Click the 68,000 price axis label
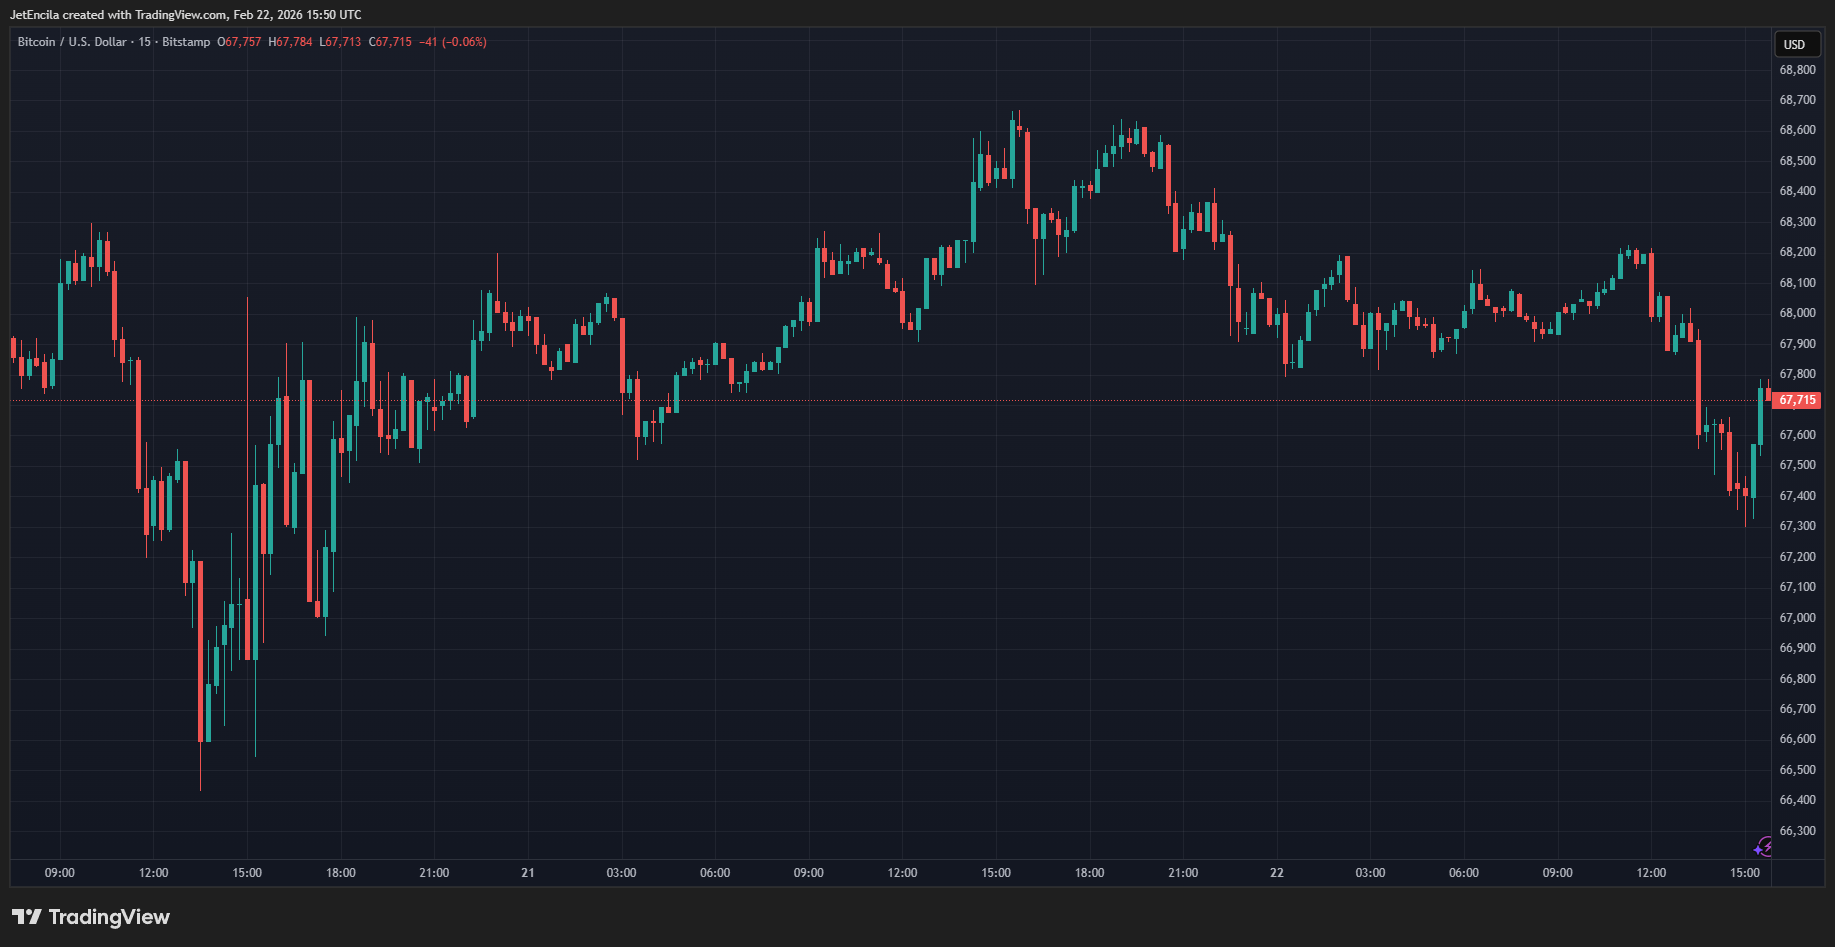Image resolution: width=1835 pixels, height=947 pixels. (x=1797, y=313)
